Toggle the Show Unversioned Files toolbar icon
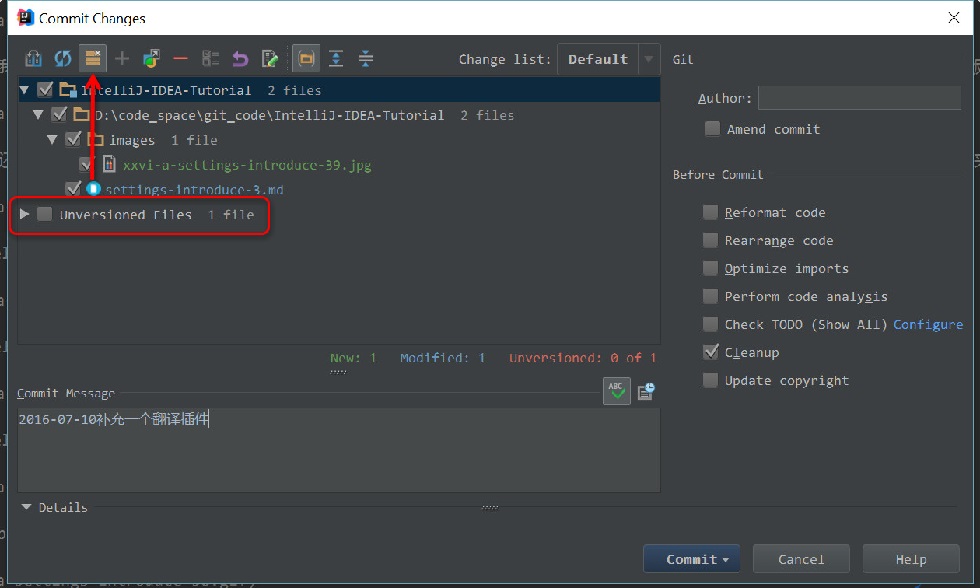Screen dimensions: 980x588 pos(92,59)
